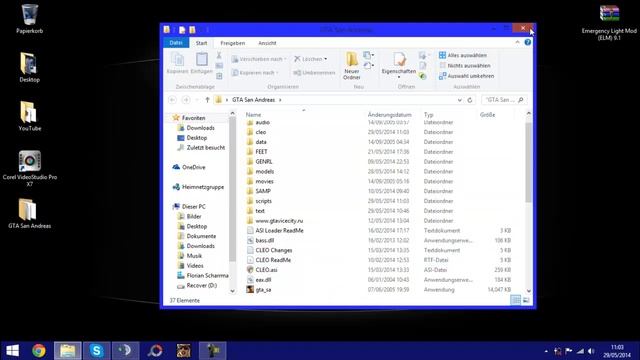Click the GTA San Andreas search field
Viewport: 640px width, 360px height.
tap(504, 100)
